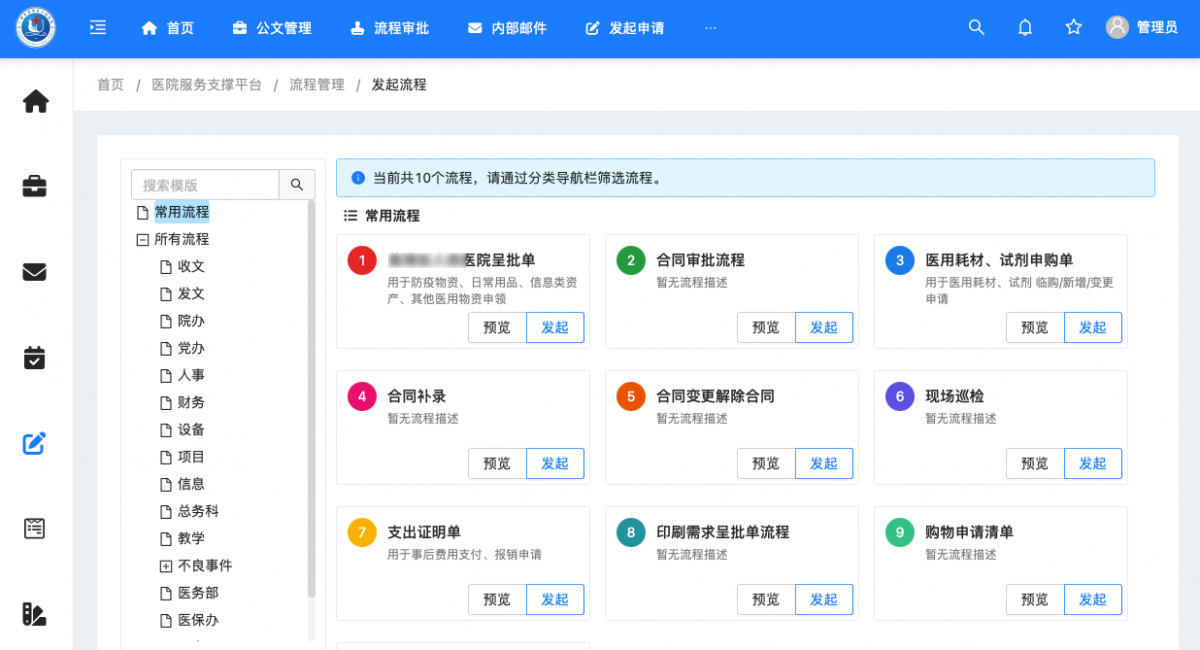
Task: Start the 购物申请清单 flow with 发起
Action: pos(1093,599)
